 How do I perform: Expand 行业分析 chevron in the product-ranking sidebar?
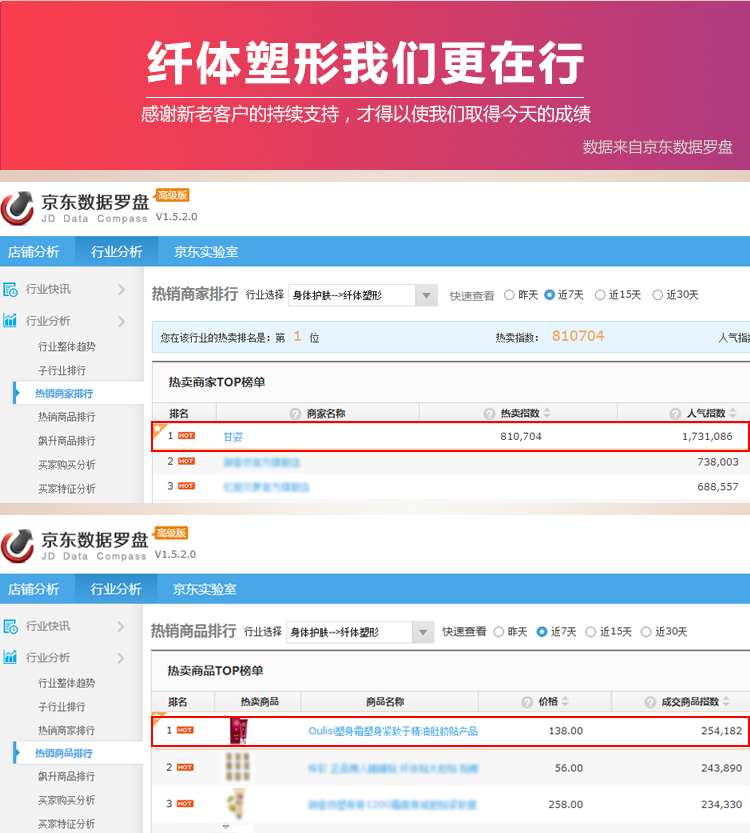pos(121,658)
